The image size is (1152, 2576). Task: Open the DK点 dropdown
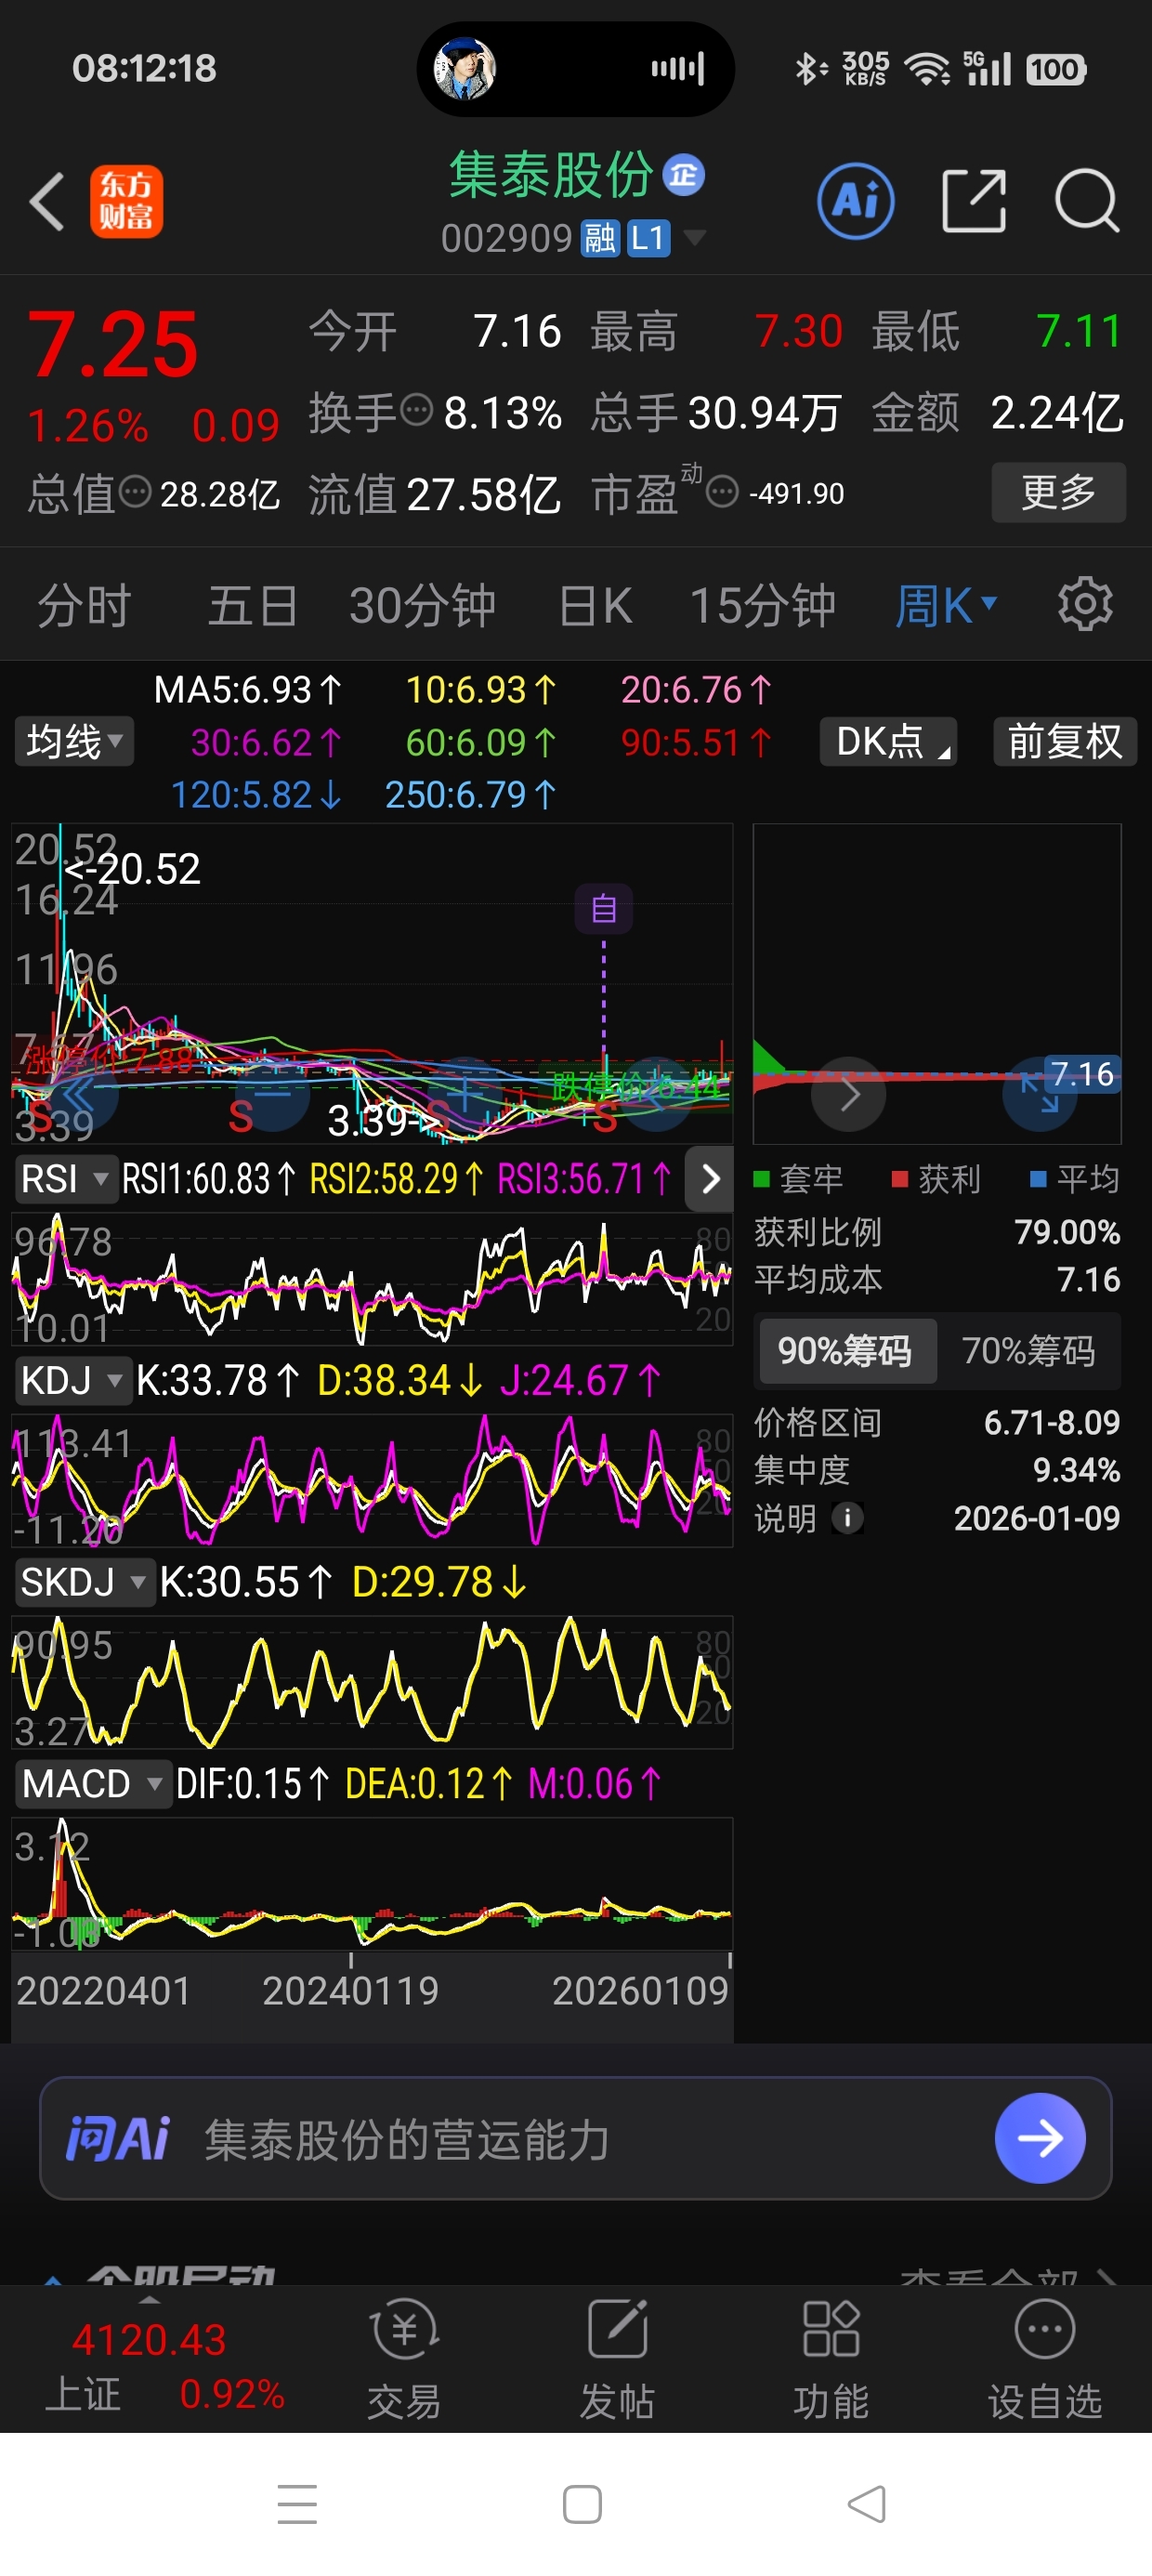click(x=888, y=741)
